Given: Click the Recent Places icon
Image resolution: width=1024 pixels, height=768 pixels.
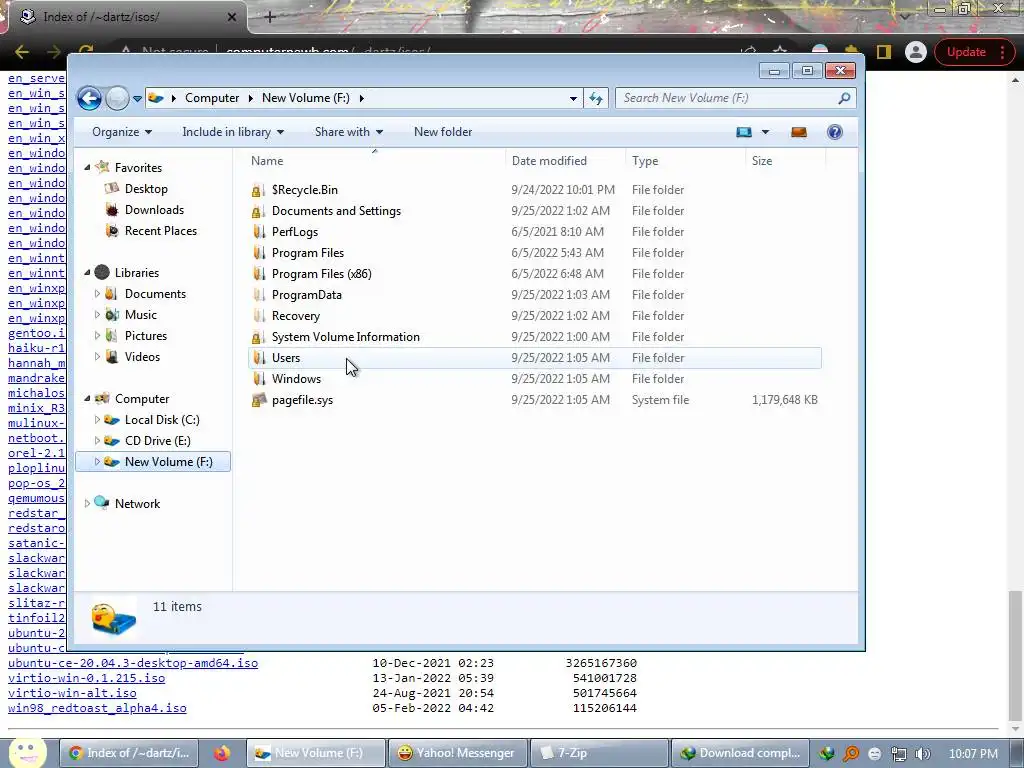Looking at the screenshot, I should pos(112,231).
